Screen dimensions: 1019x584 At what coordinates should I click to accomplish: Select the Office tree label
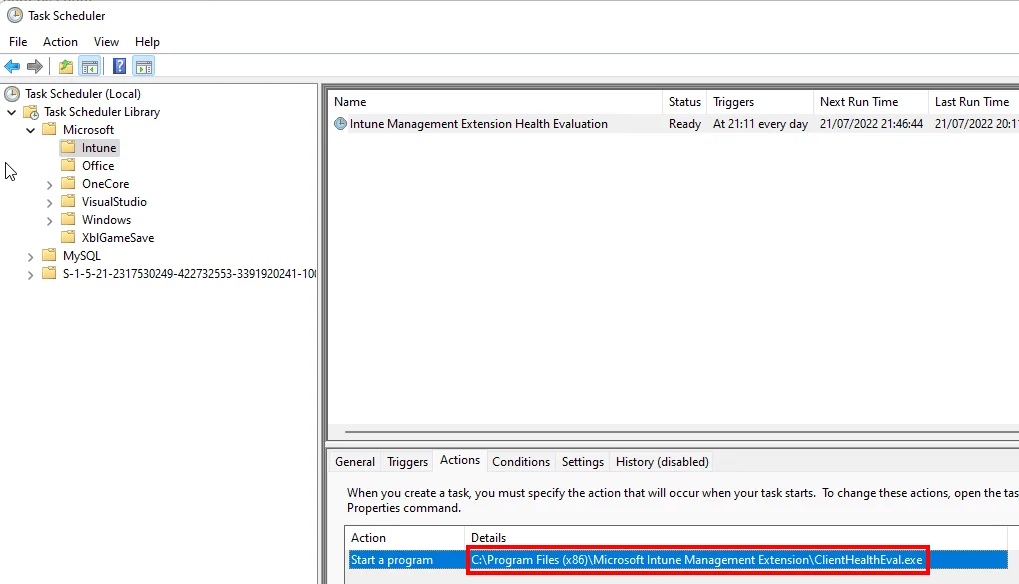[x=98, y=166]
